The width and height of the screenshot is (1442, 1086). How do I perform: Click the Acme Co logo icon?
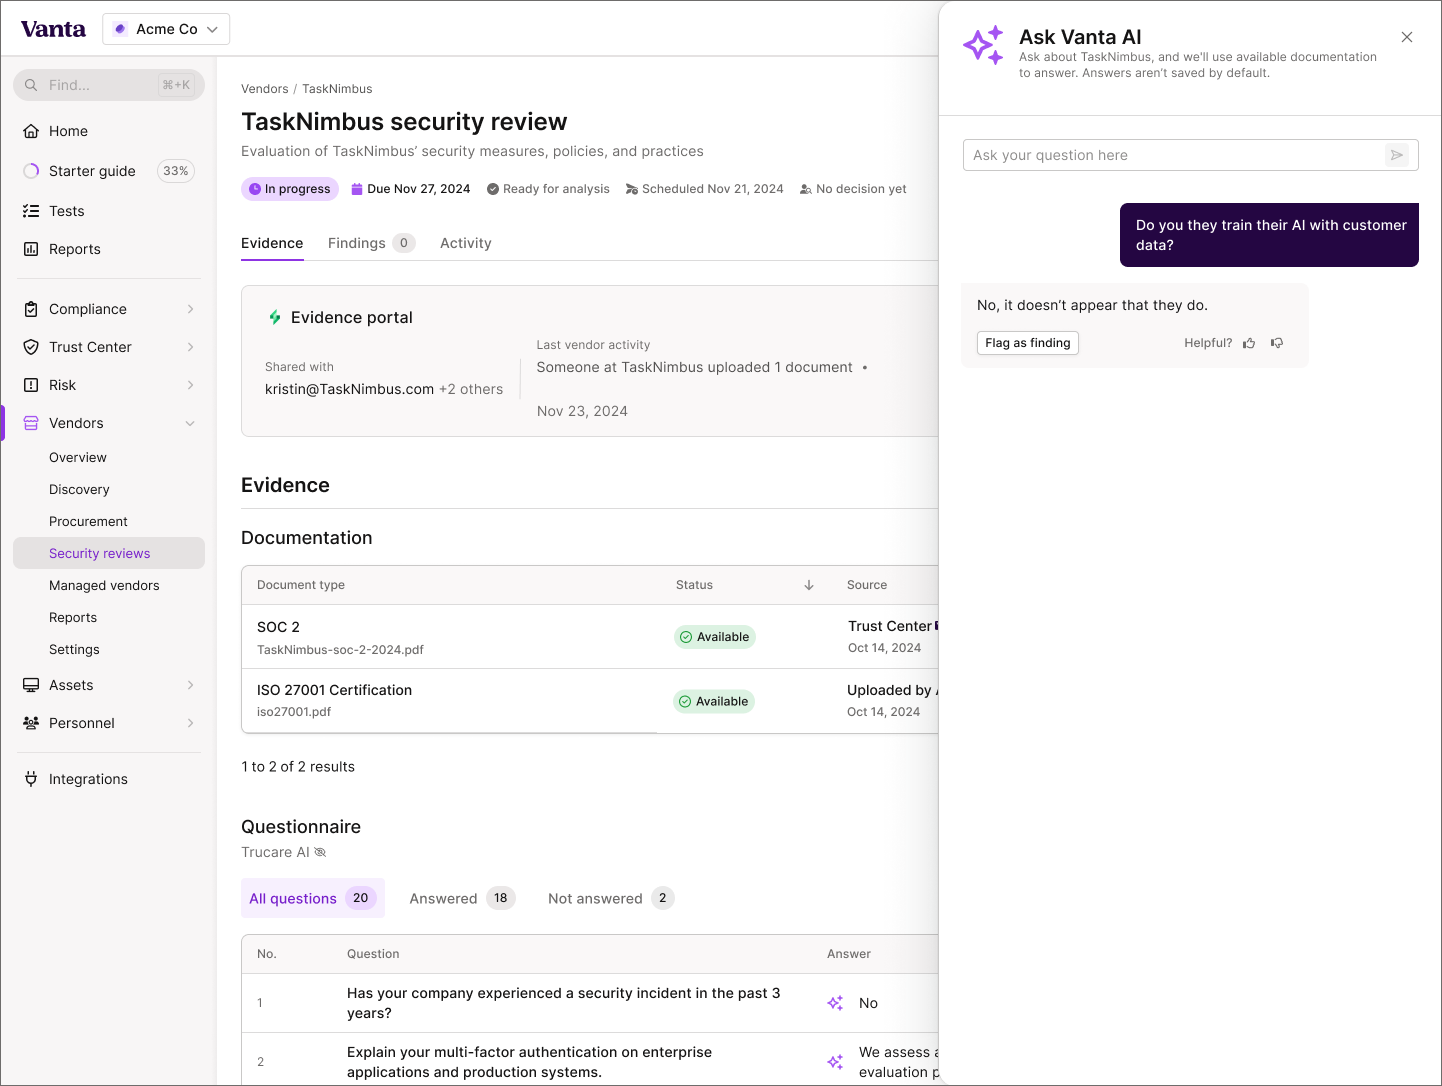point(121,29)
